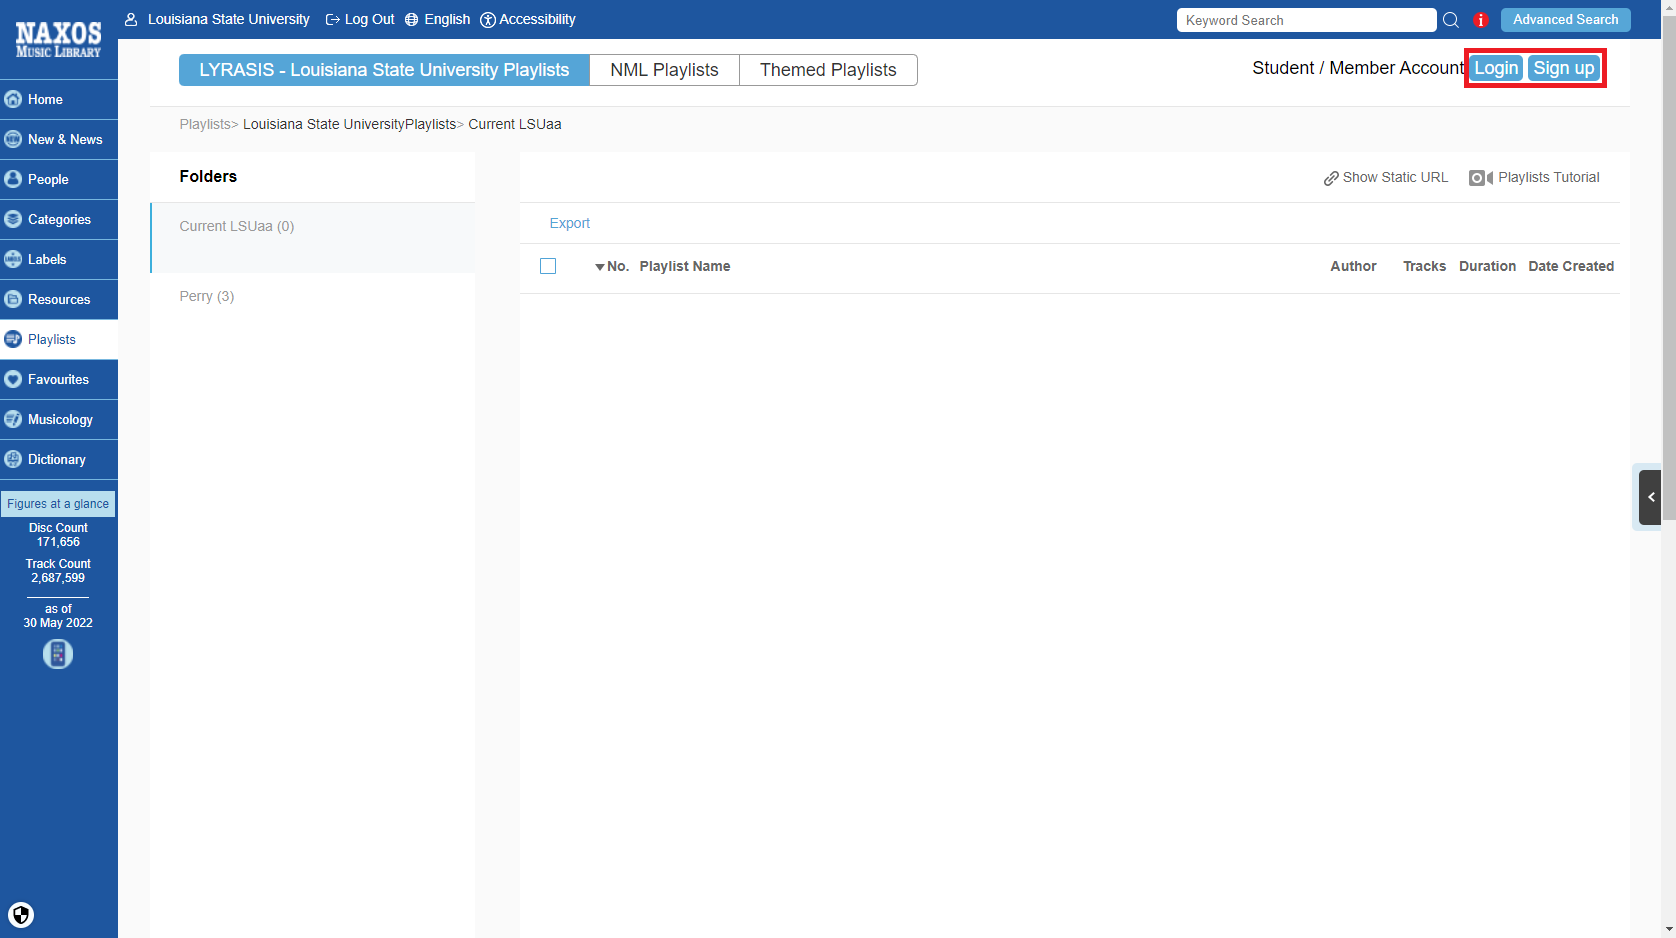Click the Login button
1676x938 pixels.
1496,68
